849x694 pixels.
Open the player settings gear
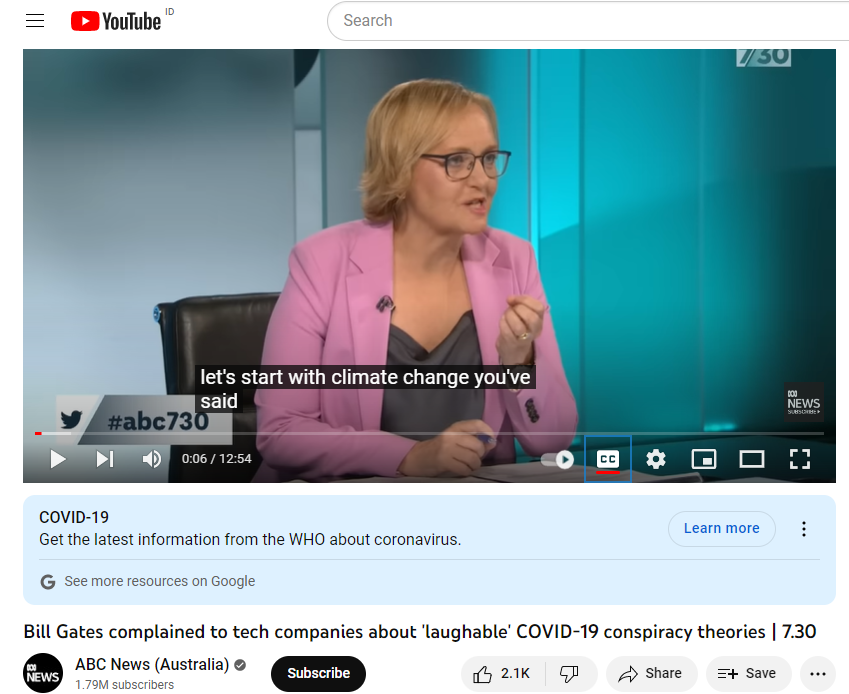click(x=656, y=460)
